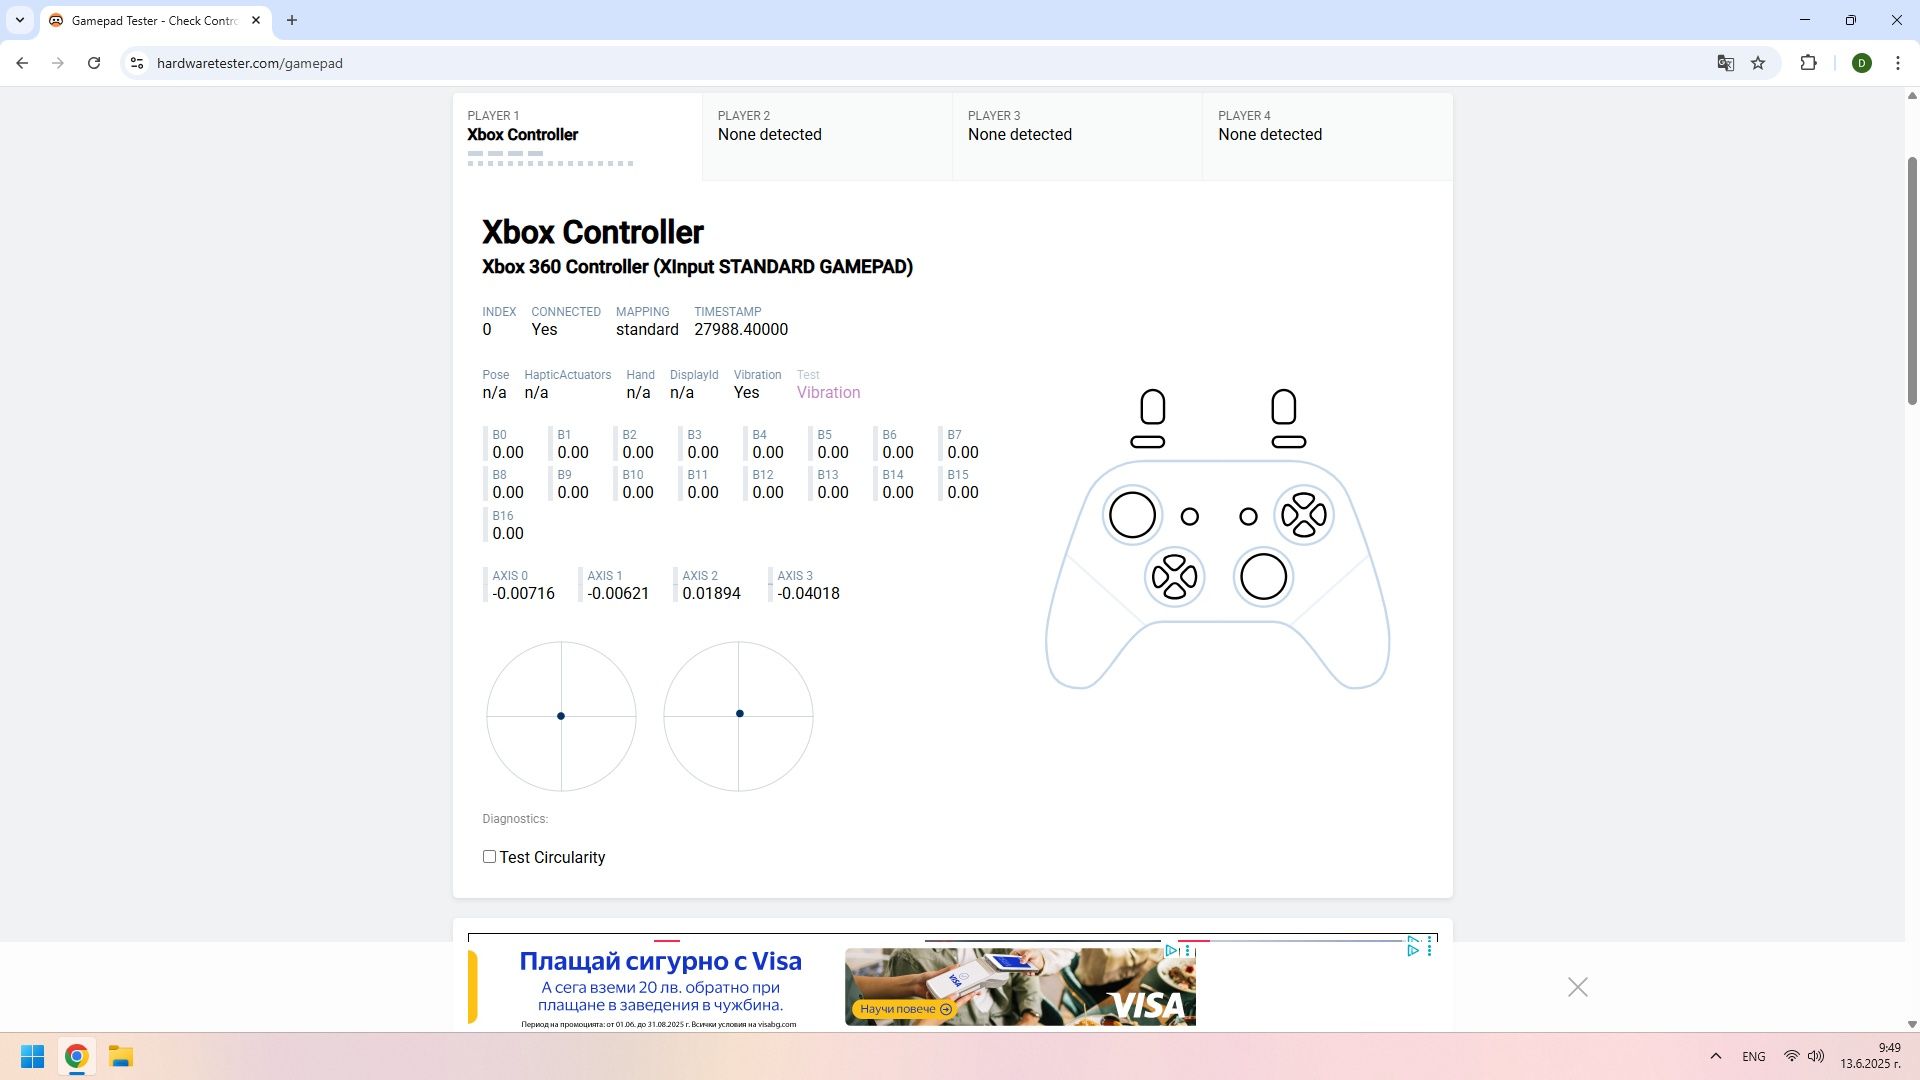Bookmark this page with the star icon

point(1758,63)
